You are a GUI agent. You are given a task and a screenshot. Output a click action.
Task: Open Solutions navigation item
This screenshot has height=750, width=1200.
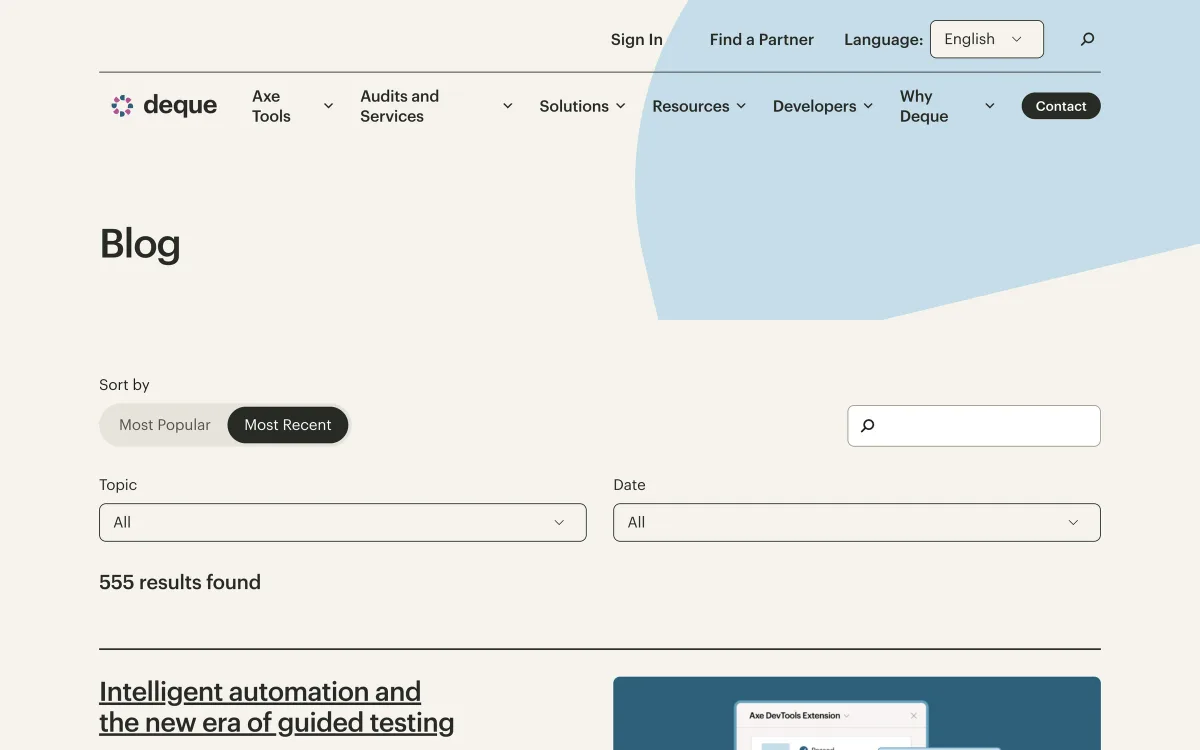[x=574, y=106]
